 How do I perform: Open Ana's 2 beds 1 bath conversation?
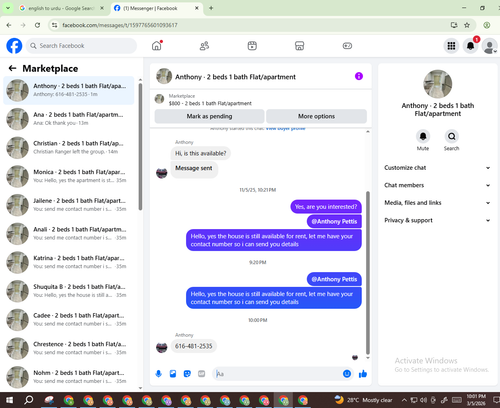[69, 119]
